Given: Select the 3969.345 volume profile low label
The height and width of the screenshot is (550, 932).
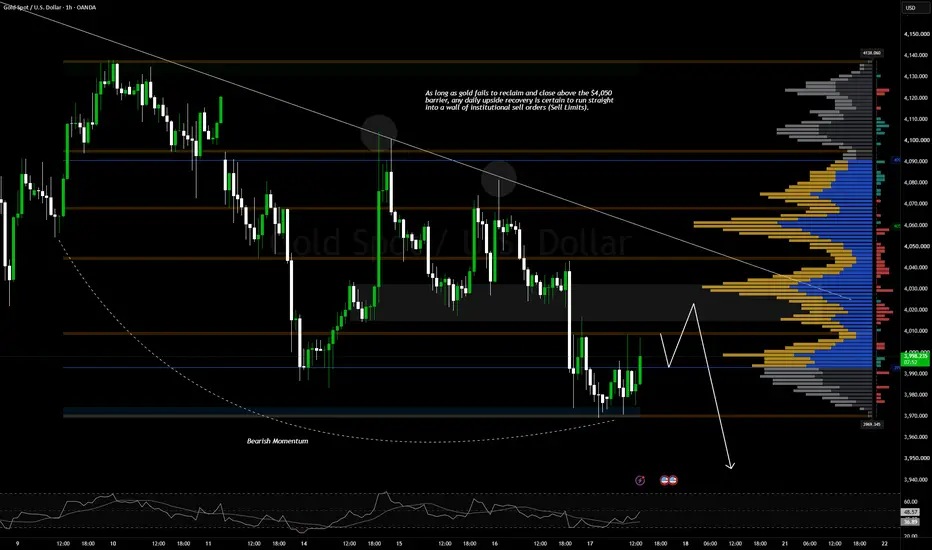Looking at the screenshot, I should click(871, 424).
